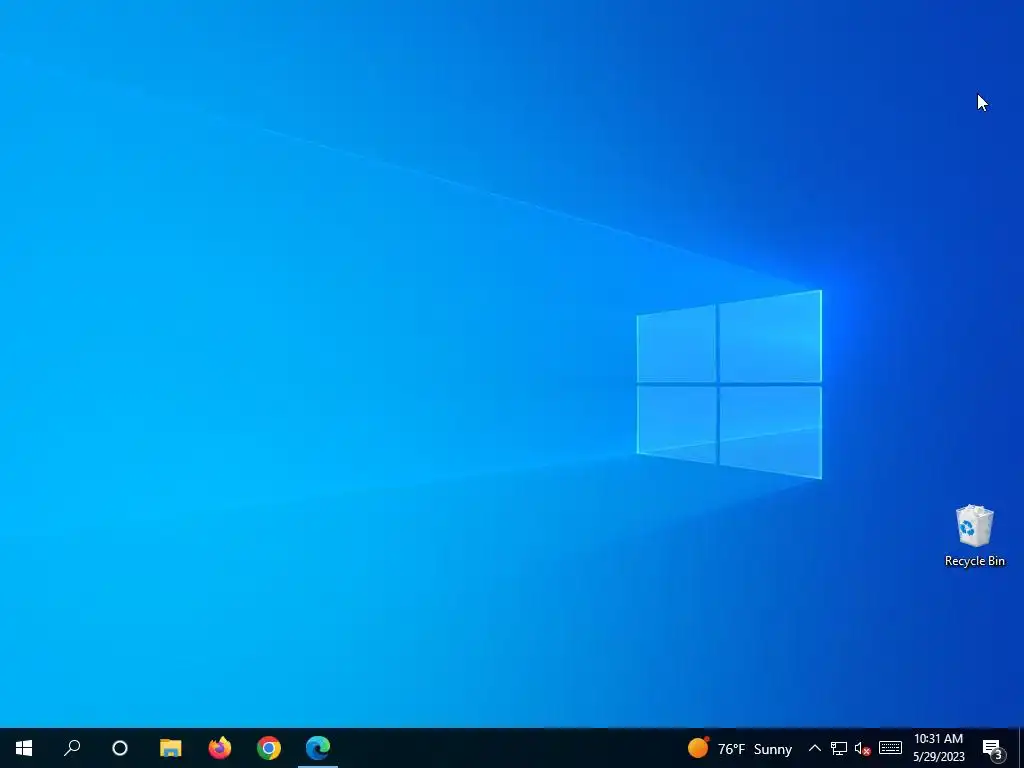Click Show desktop strip at taskbar edge
1024x768 pixels.
[x=1021, y=748]
